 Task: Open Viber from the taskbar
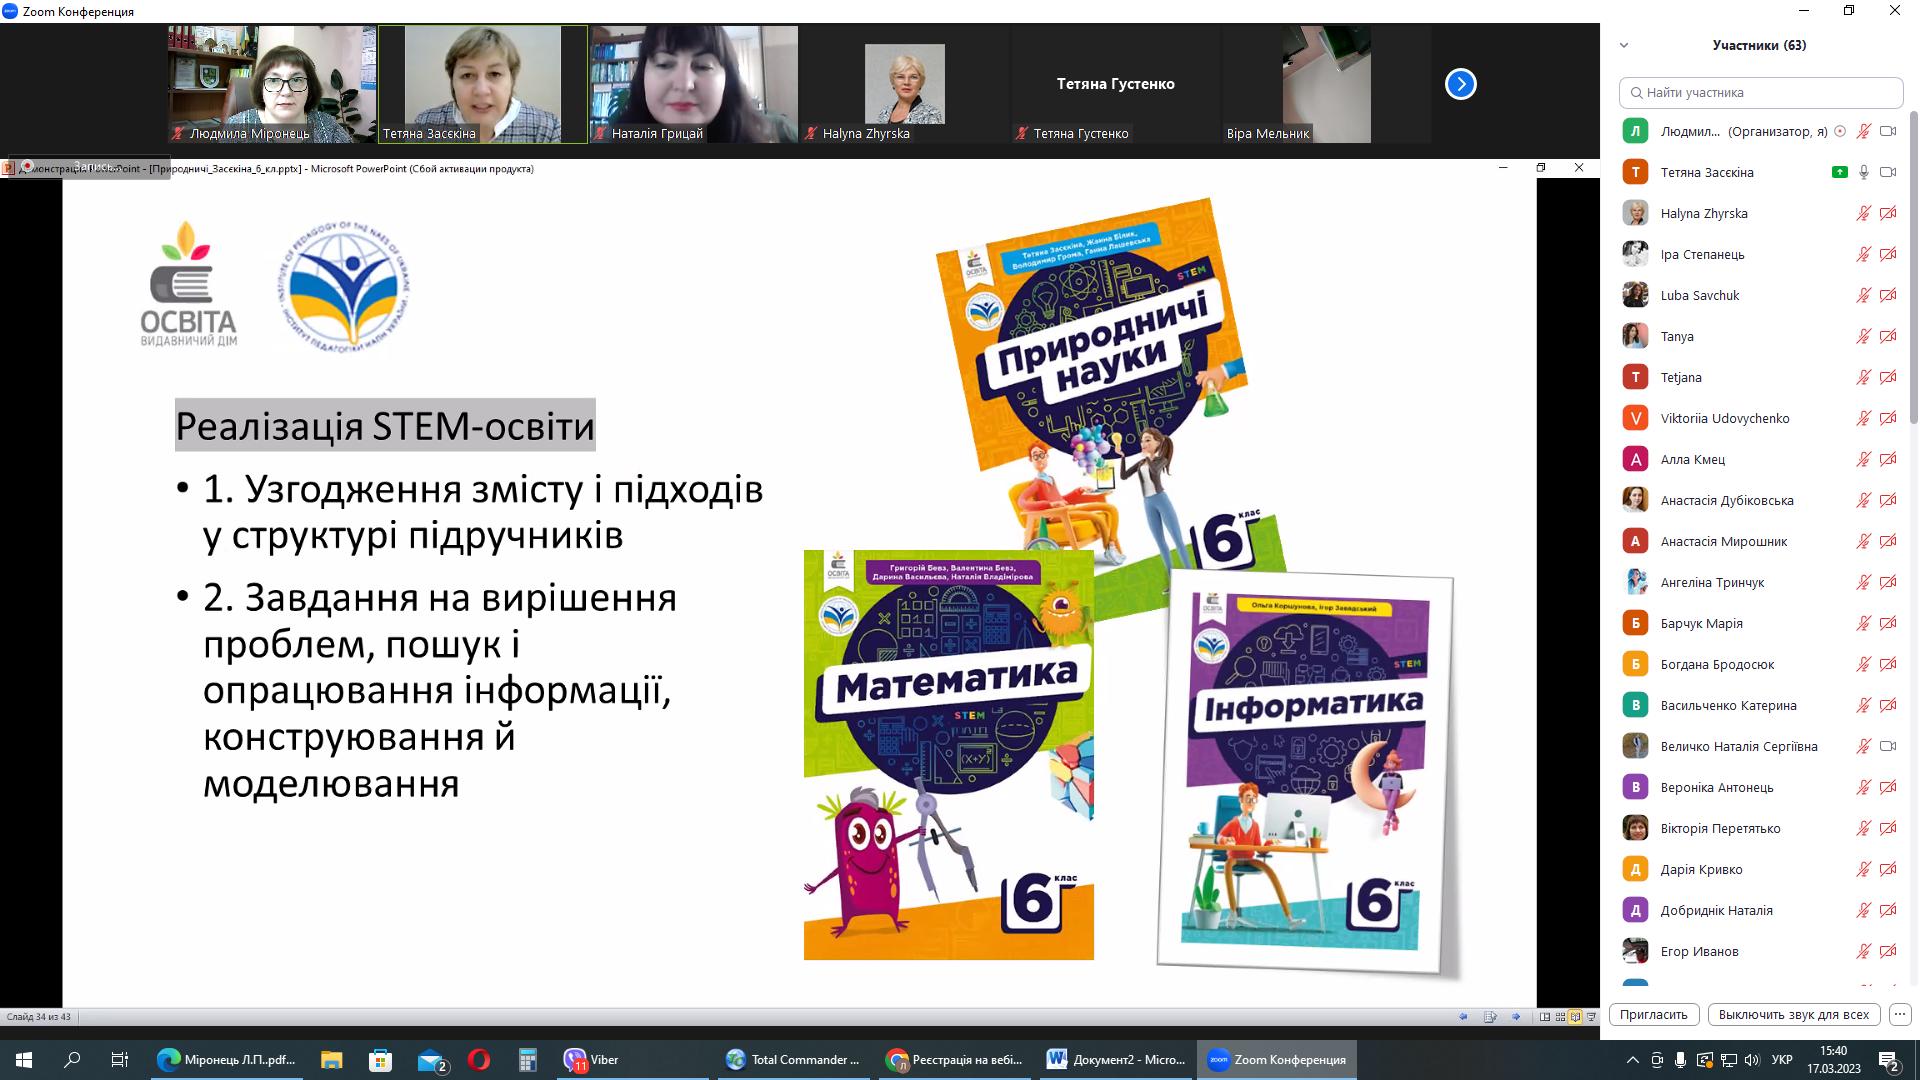pyautogui.click(x=591, y=1060)
